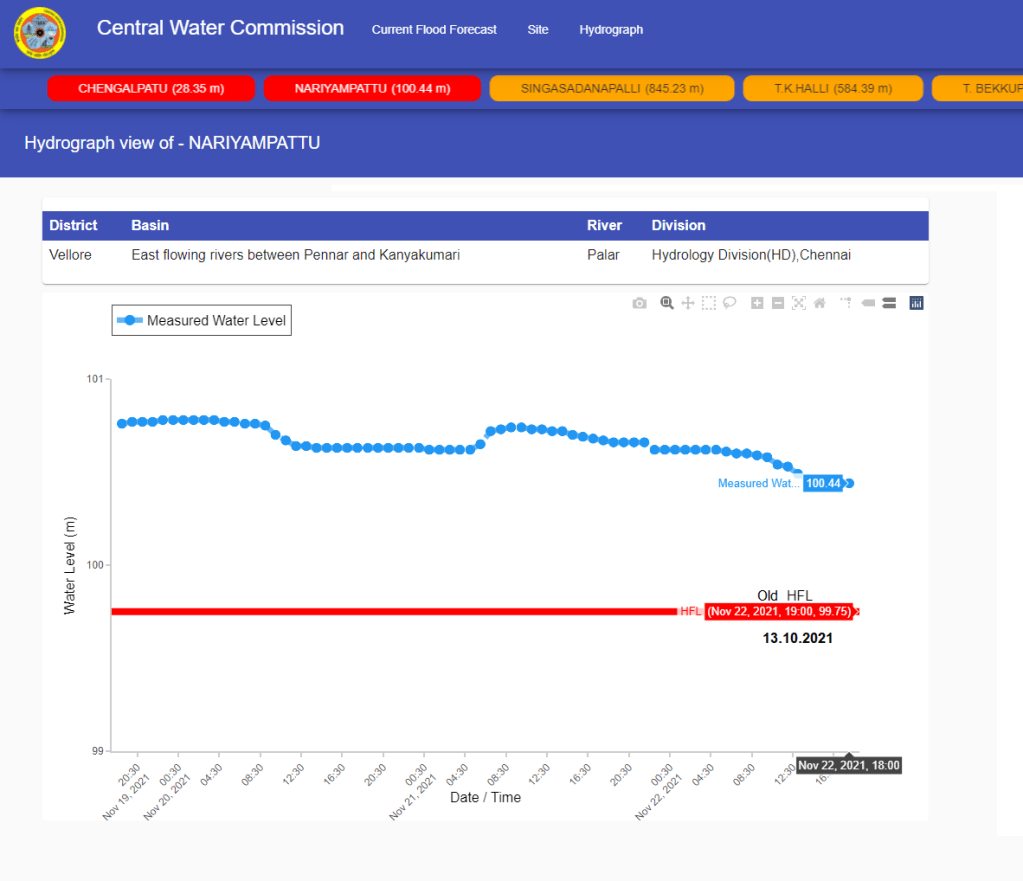
Task: Go to the Hydrograph menu item
Action: click(611, 30)
